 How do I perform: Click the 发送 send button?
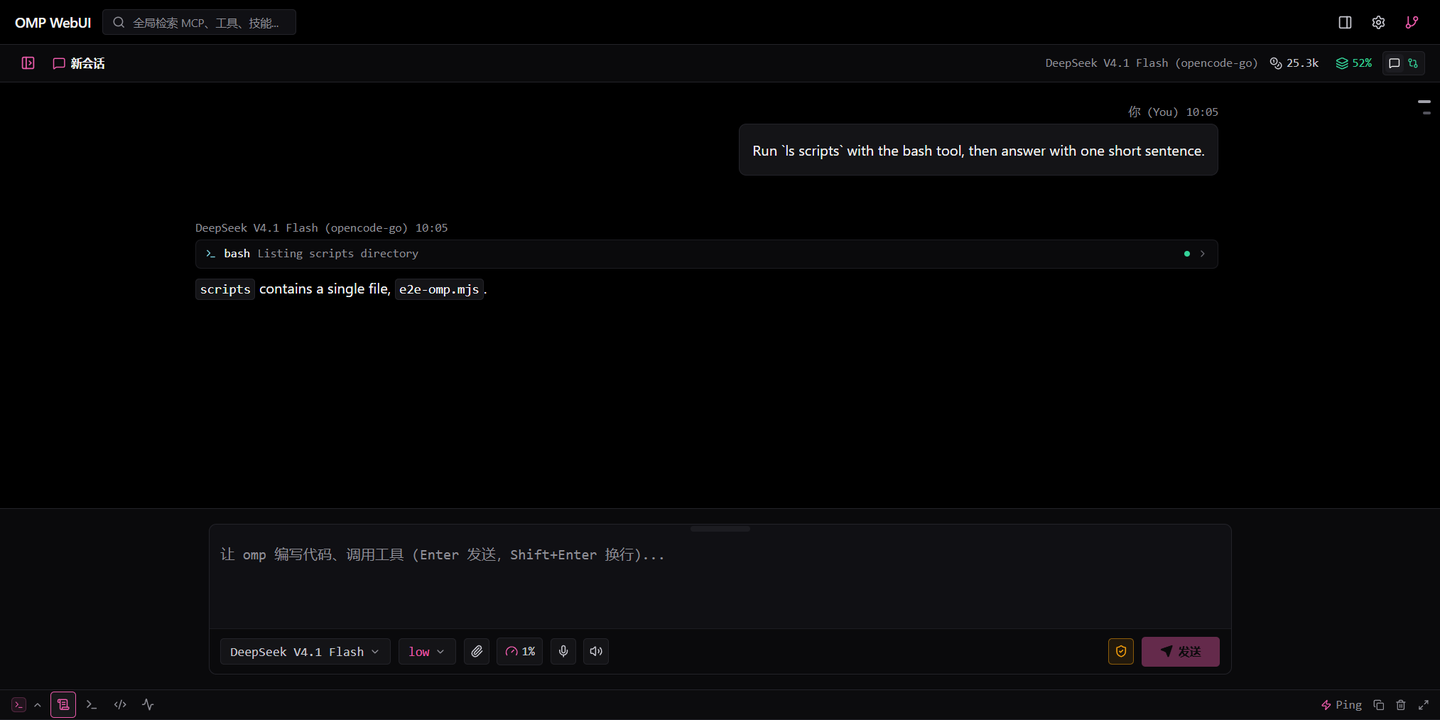(1180, 652)
